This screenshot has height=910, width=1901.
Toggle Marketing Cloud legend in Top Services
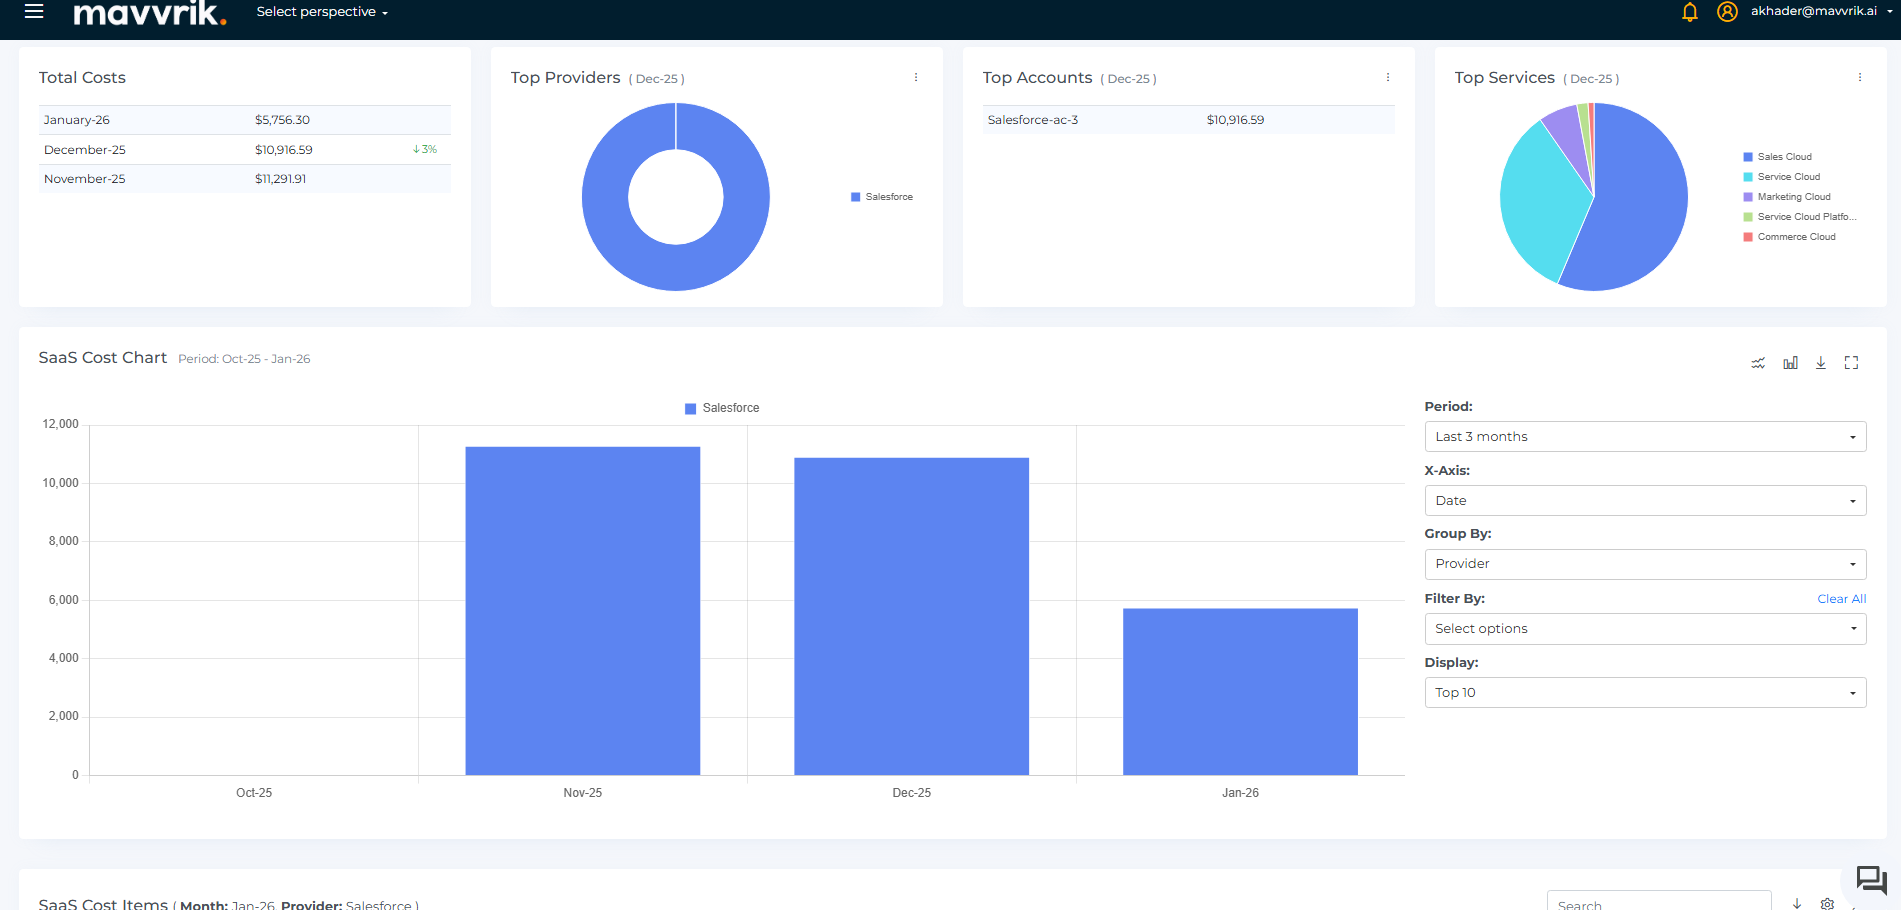(1793, 197)
